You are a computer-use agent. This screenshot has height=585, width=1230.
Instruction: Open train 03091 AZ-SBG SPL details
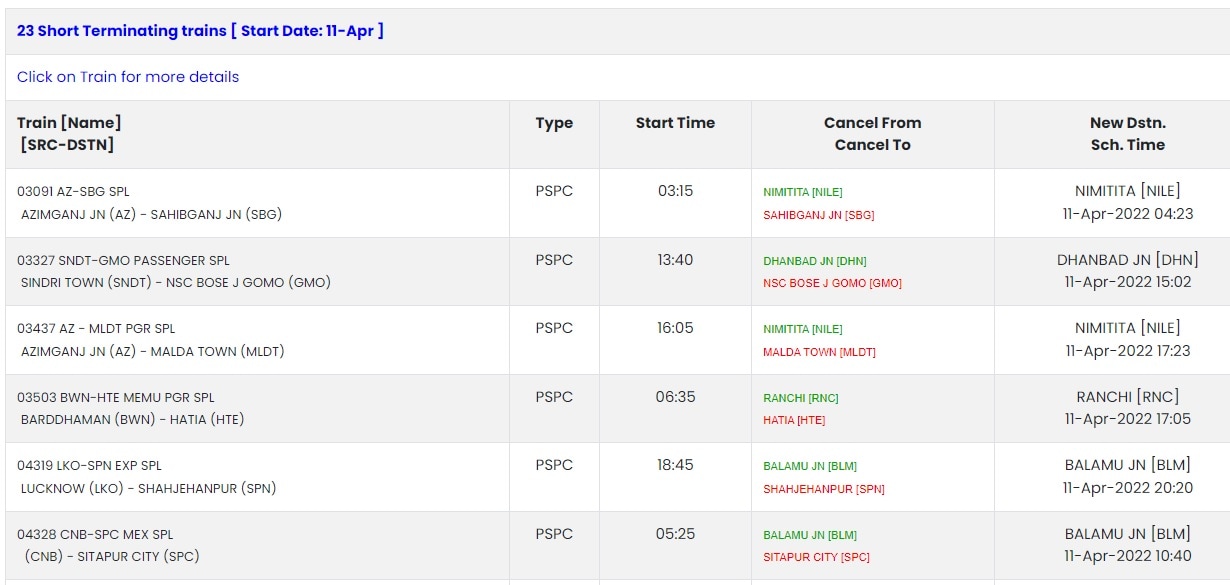73,191
